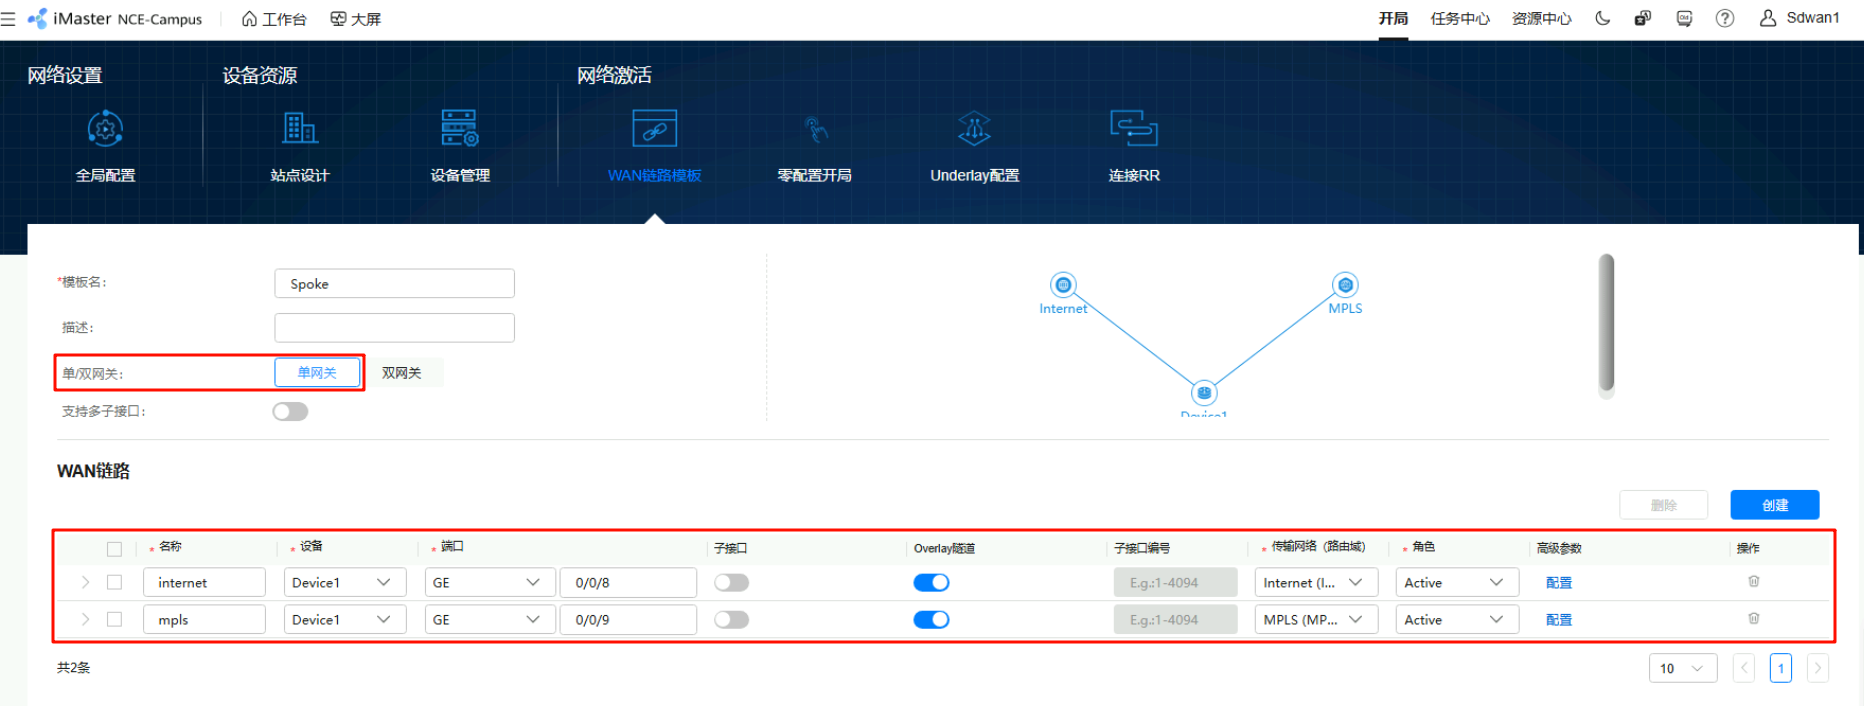The height and width of the screenshot is (706, 1864).
Task: Open transport network dropdown showing MPLS
Action: (1315, 620)
